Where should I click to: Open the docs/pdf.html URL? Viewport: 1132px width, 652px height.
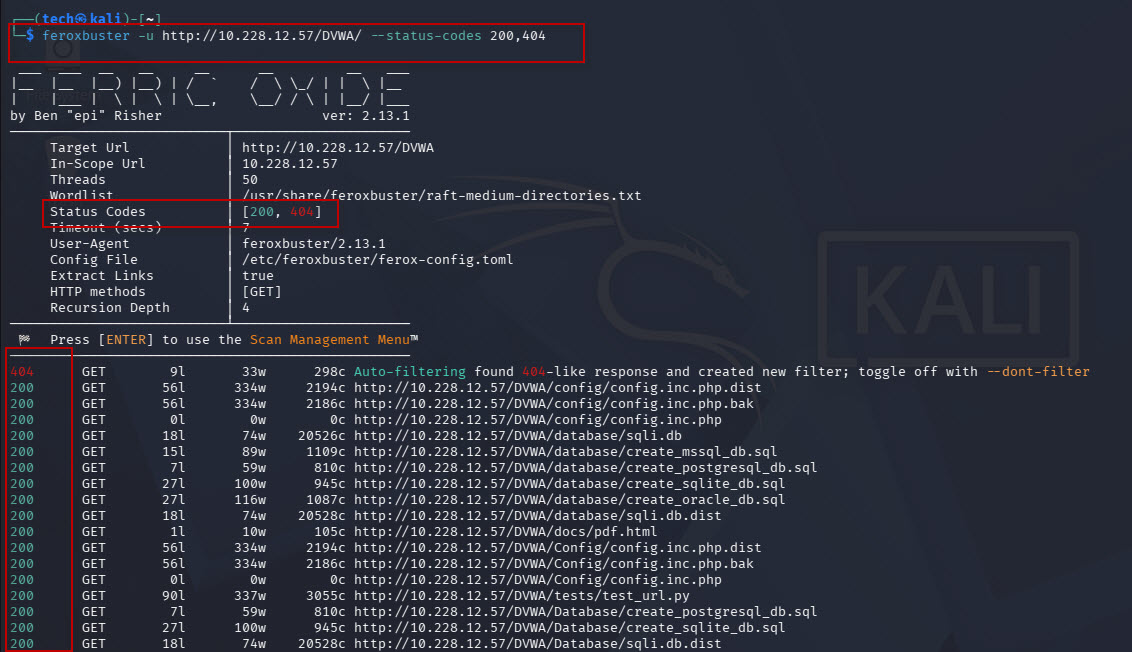coord(505,531)
